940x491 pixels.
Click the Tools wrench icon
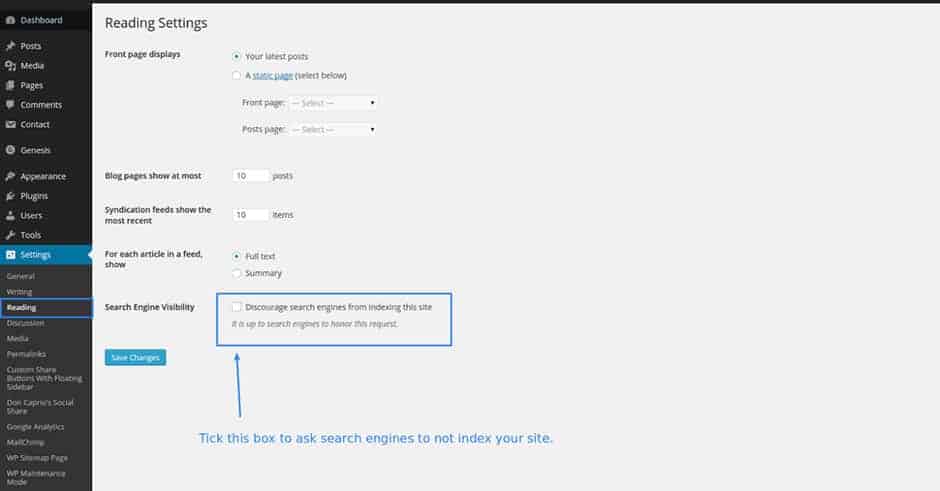coord(10,236)
